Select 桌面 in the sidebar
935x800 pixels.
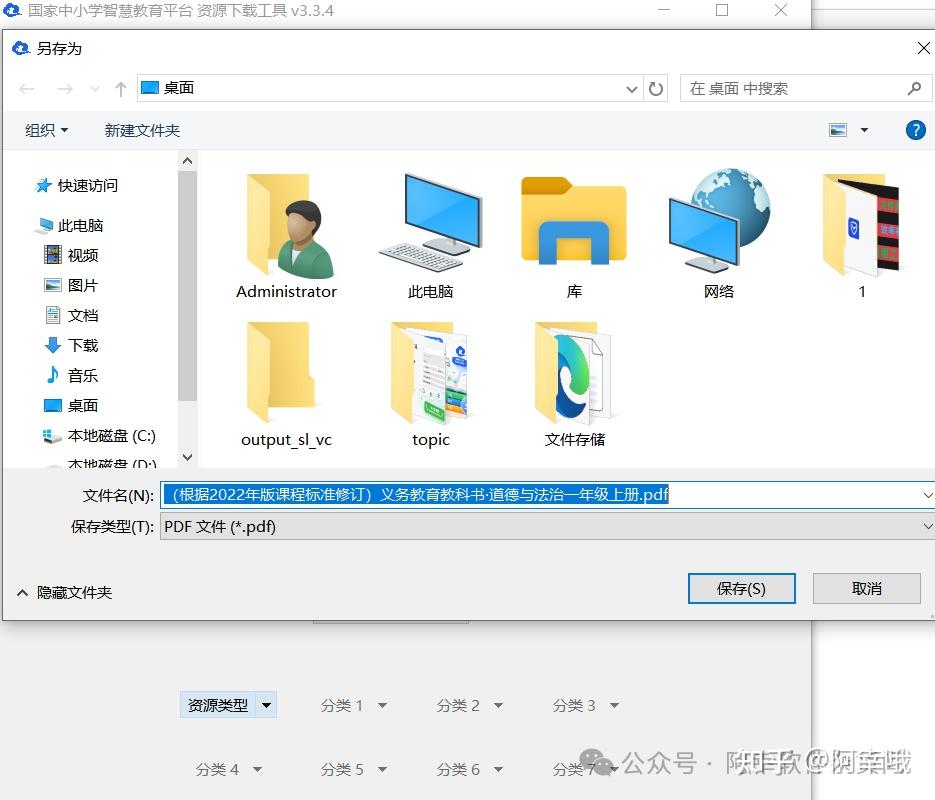point(71,405)
